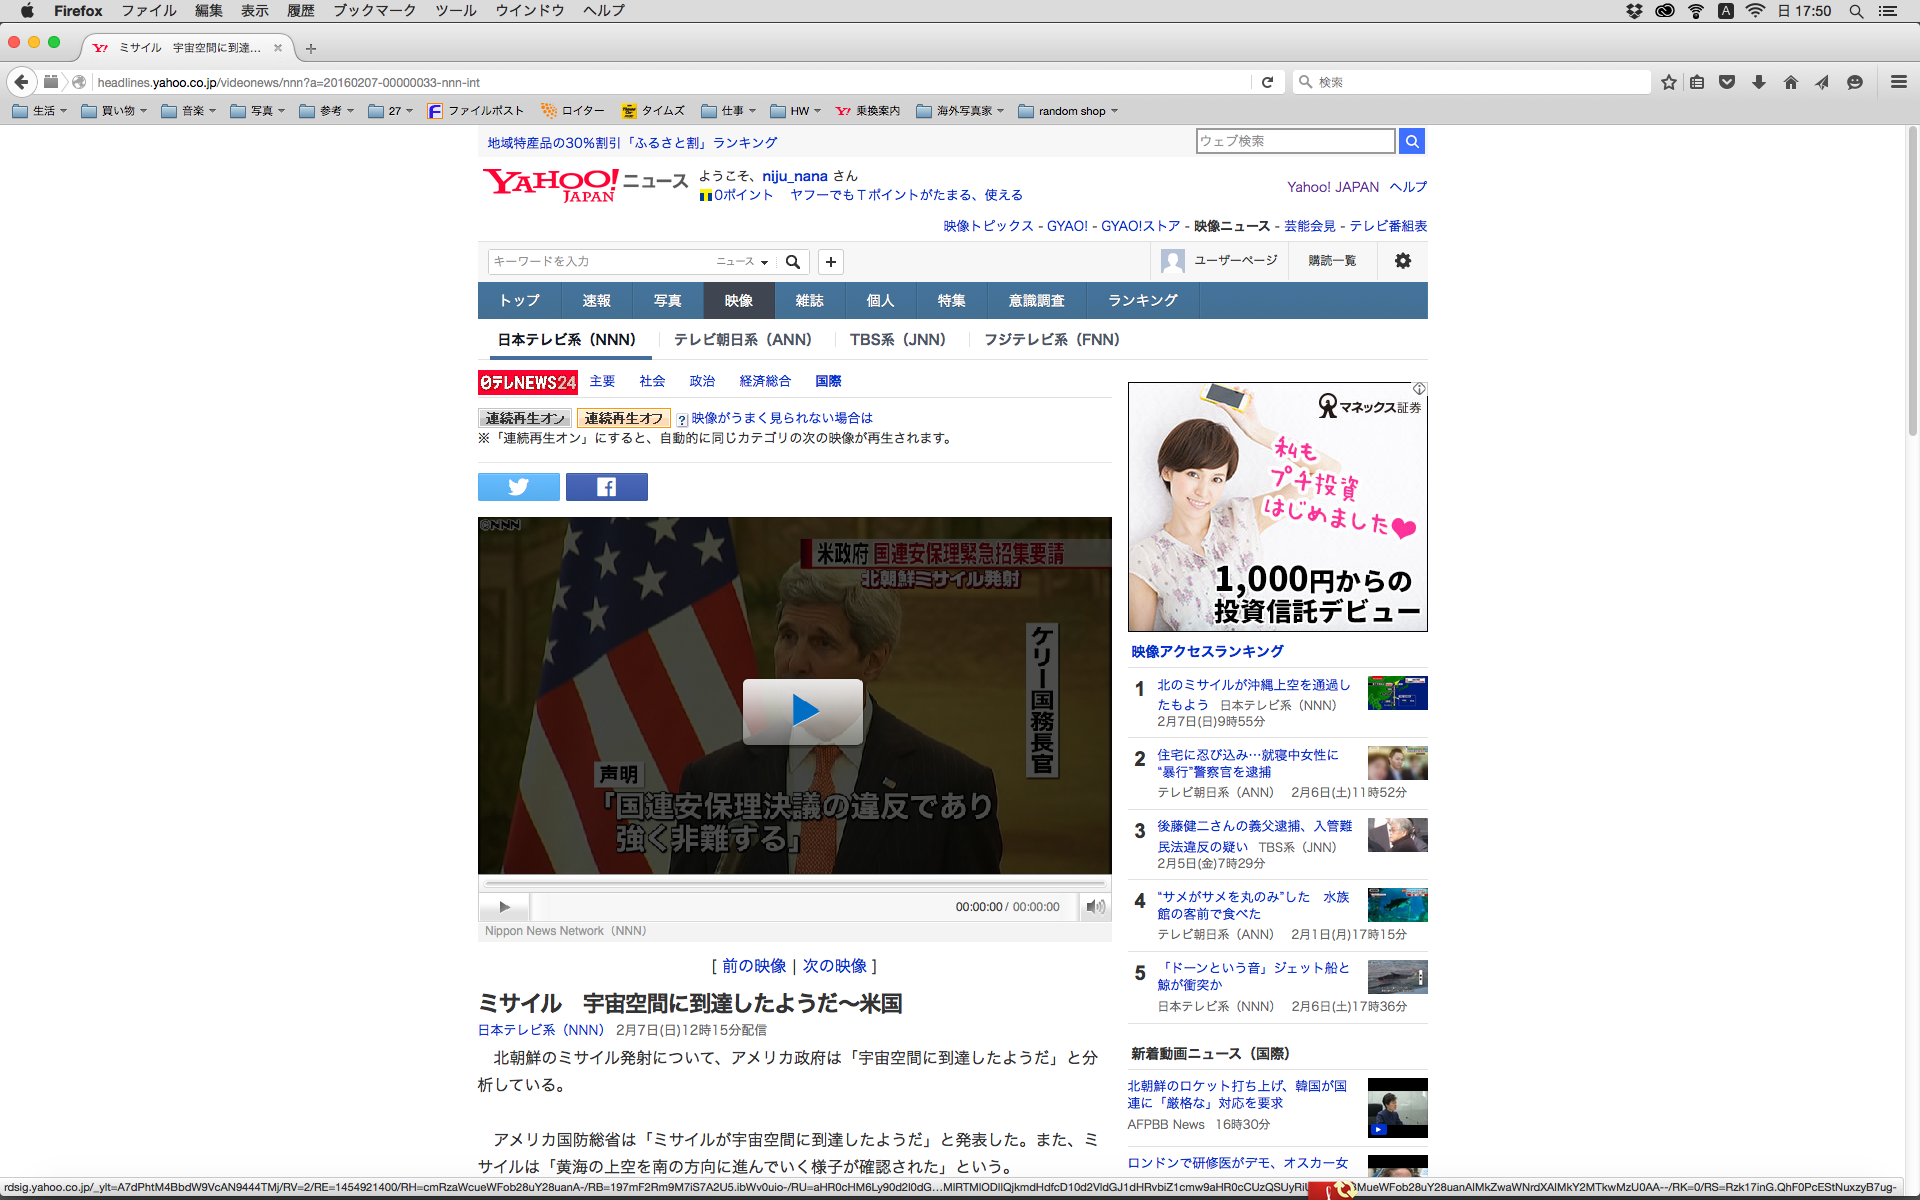Turn on 連続再生オン continuous playback
This screenshot has width=1920, height=1200.
pos(525,418)
